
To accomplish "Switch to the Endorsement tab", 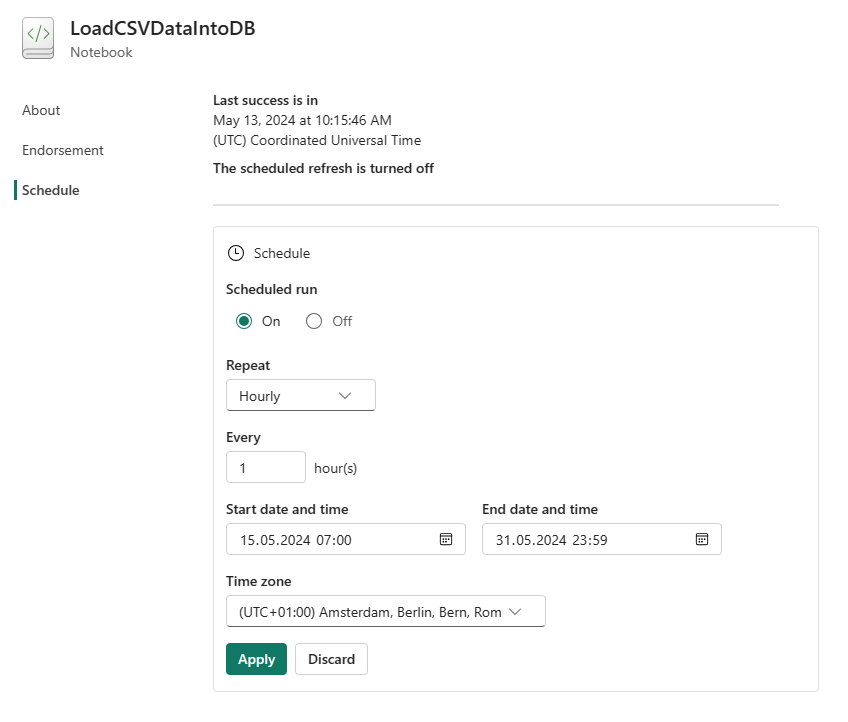I will tap(63, 150).
